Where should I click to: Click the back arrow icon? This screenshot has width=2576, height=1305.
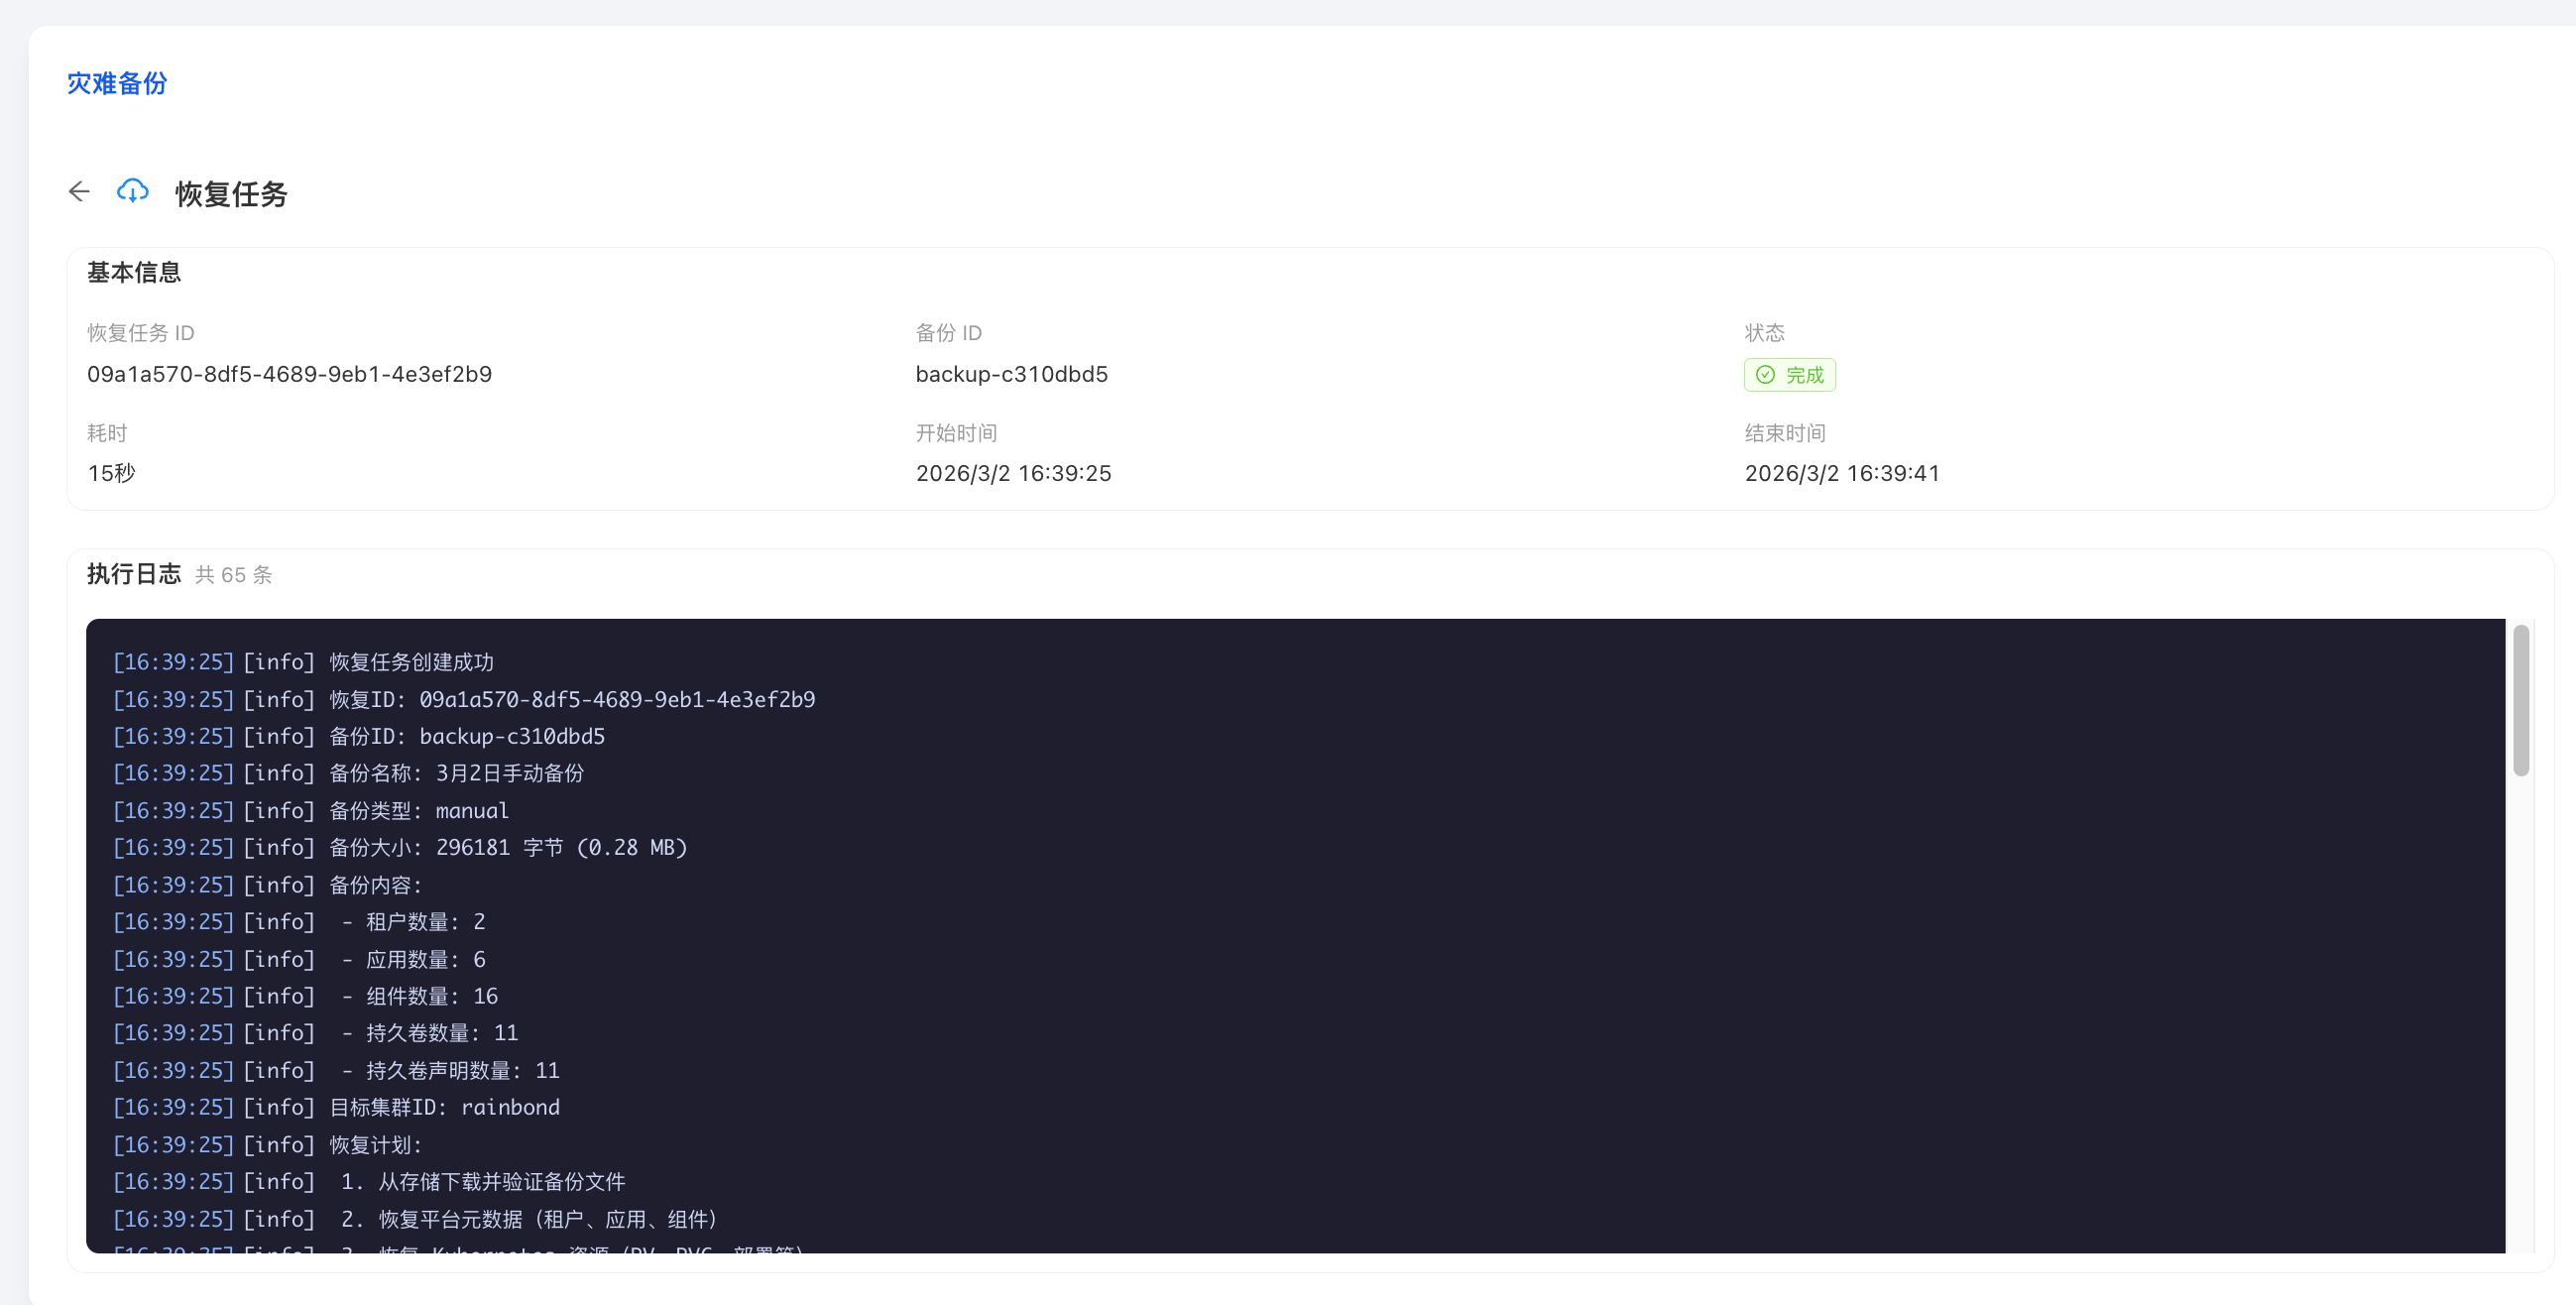pos(79,191)
